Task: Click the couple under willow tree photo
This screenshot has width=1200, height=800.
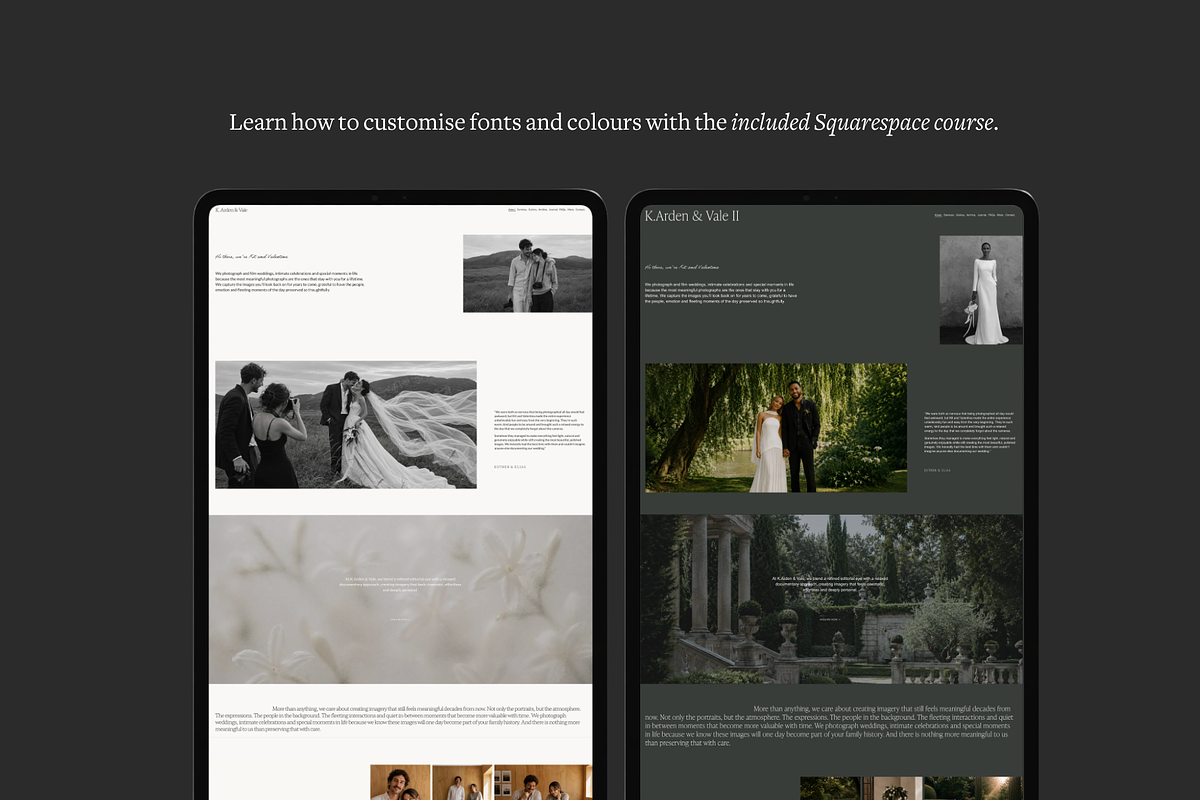Action: coord(776,428)
